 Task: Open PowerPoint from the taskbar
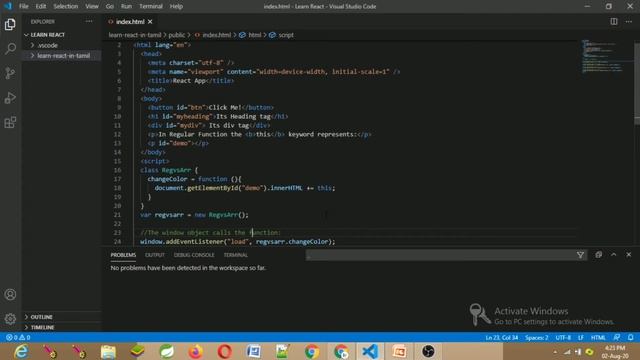click(x=399, y=351)
